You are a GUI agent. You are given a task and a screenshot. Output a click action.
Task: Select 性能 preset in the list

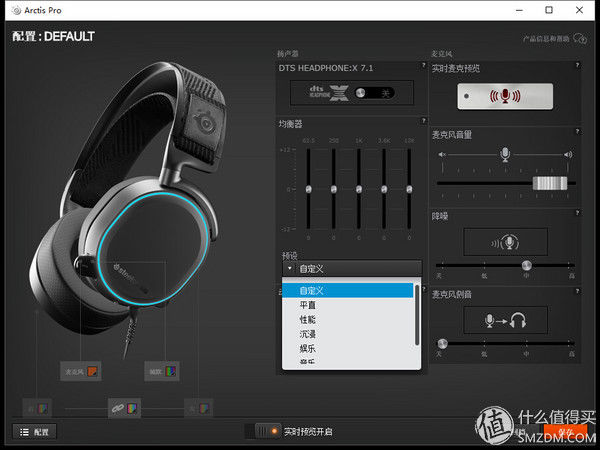coord(347,320)
